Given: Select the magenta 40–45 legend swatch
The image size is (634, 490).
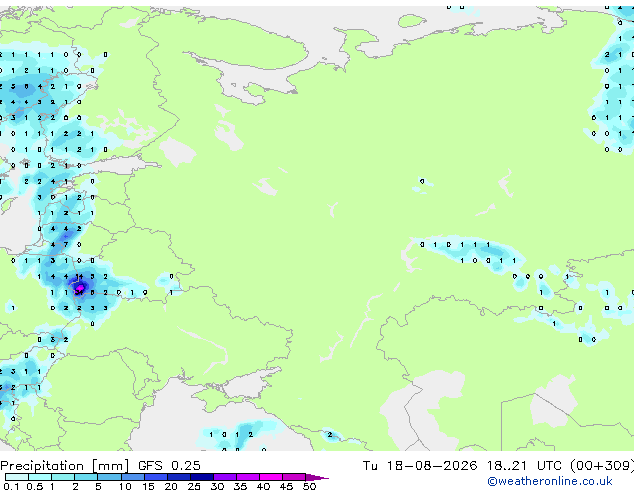Looking at the screenshot, I should point(271,477).
